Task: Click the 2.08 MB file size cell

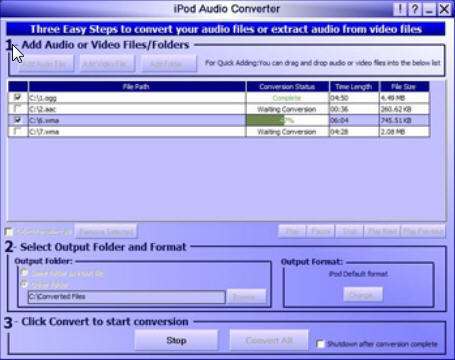Action: [404, 132]
